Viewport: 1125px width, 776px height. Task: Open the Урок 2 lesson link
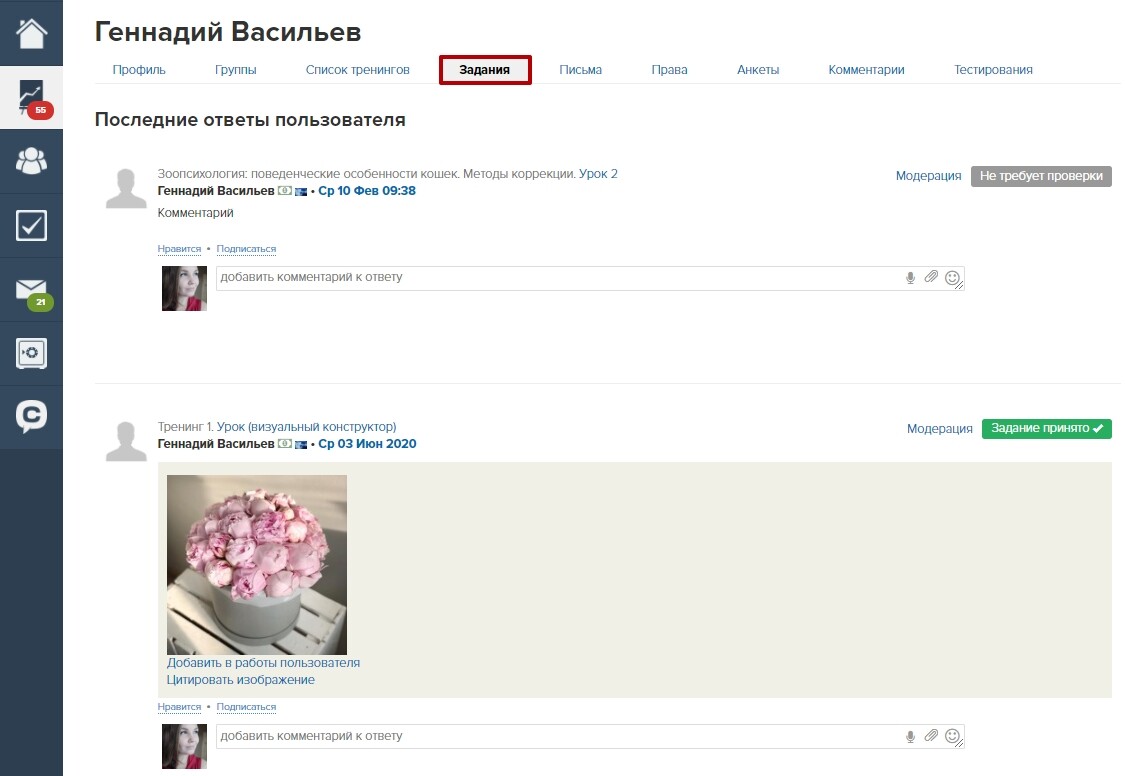598,174
